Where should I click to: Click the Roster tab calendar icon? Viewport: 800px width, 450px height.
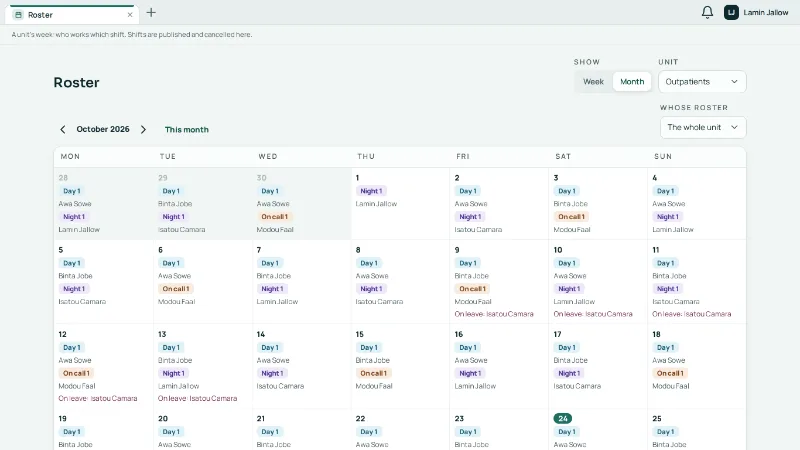point(18,15)
